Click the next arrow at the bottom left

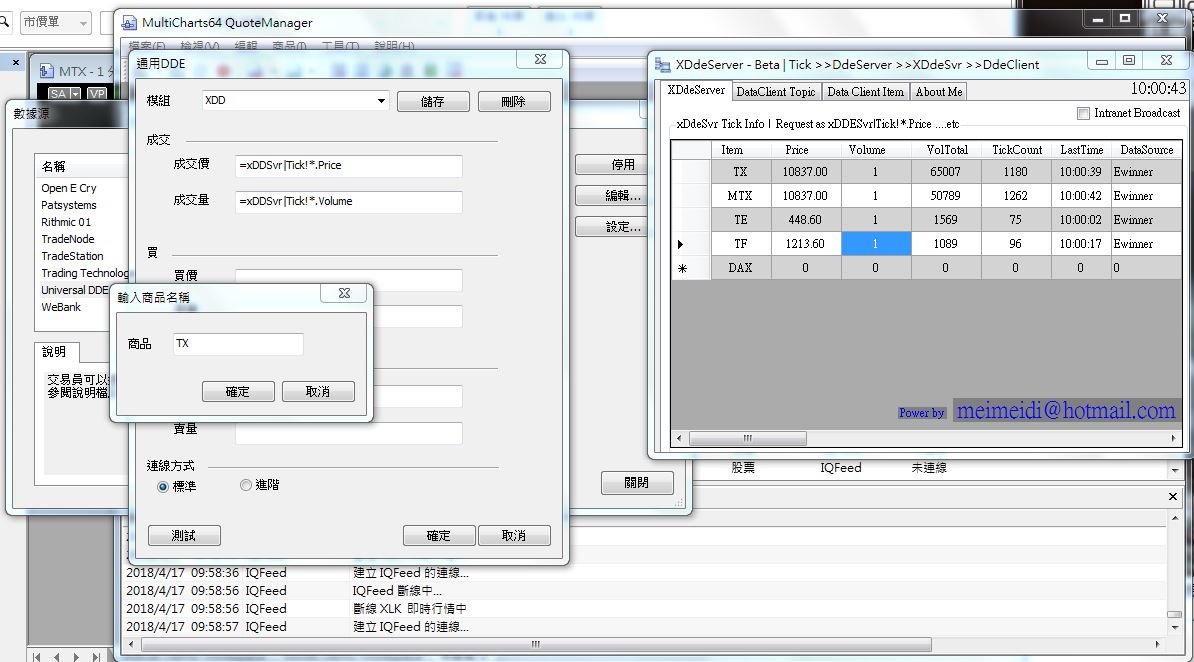76,657
